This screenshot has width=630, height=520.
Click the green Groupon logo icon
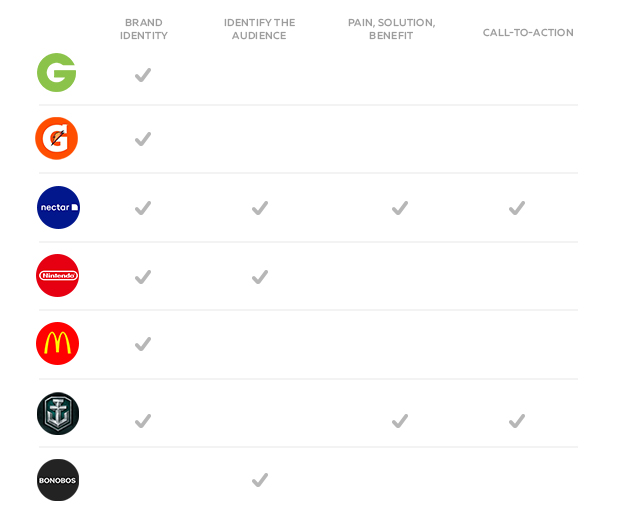pyautogui.click(x=57, y=73)
